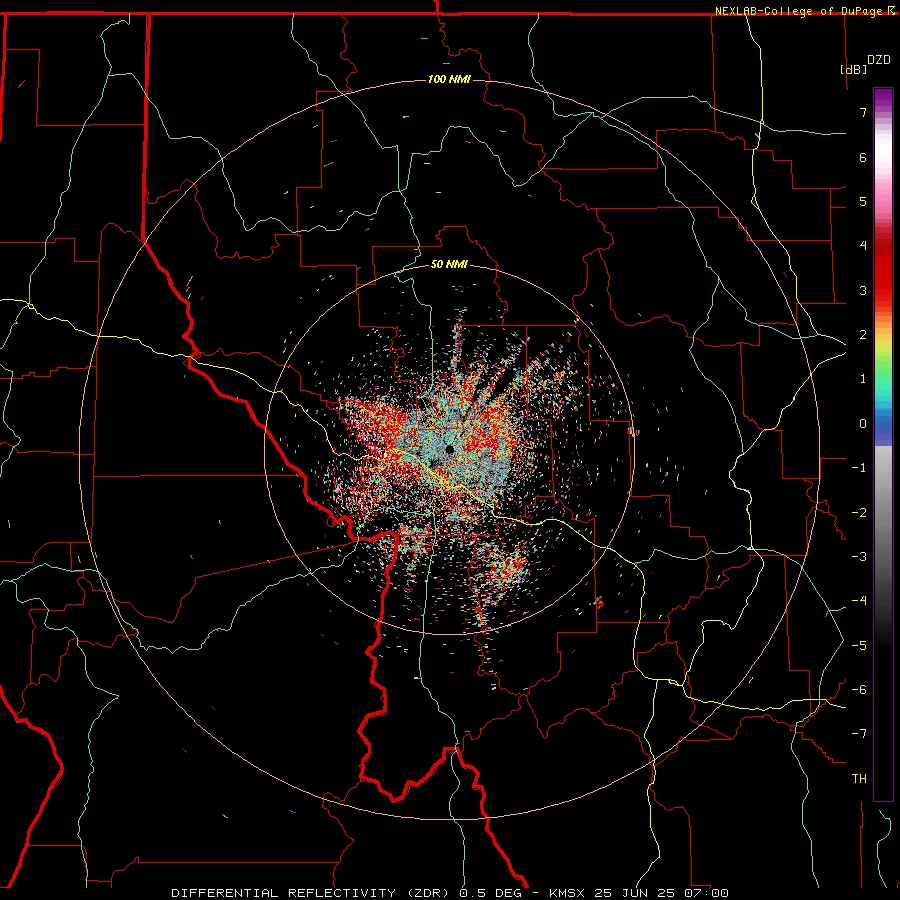This screenshot has height=900, width=900.
Task: Click the [dB] unit label
Action: pyautogui.click(x=853, y=69)
